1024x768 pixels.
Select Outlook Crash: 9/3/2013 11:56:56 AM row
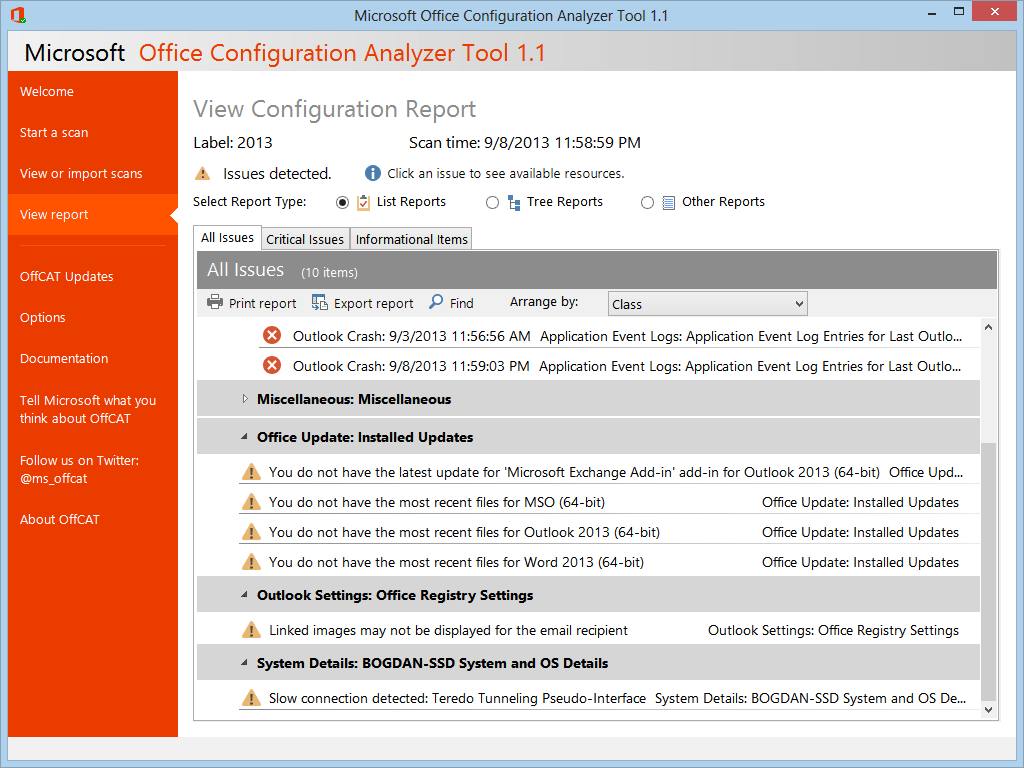pyautogui.click(x=619, y=336)
